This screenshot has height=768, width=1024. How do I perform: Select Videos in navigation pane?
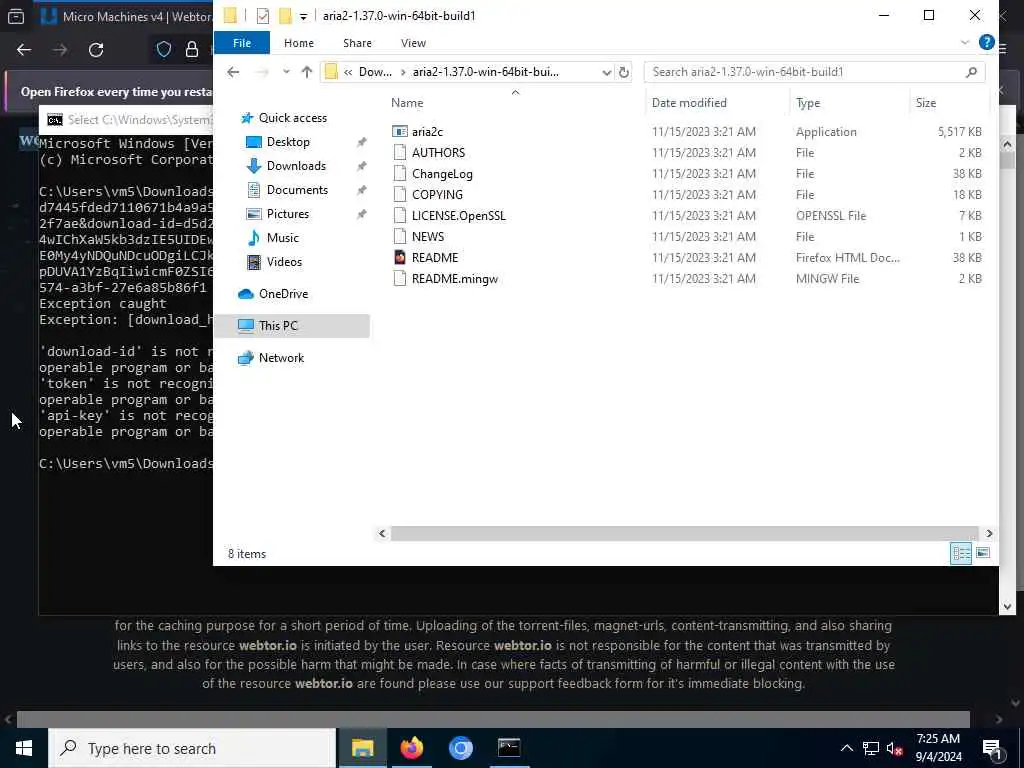[x=284, y=262]
